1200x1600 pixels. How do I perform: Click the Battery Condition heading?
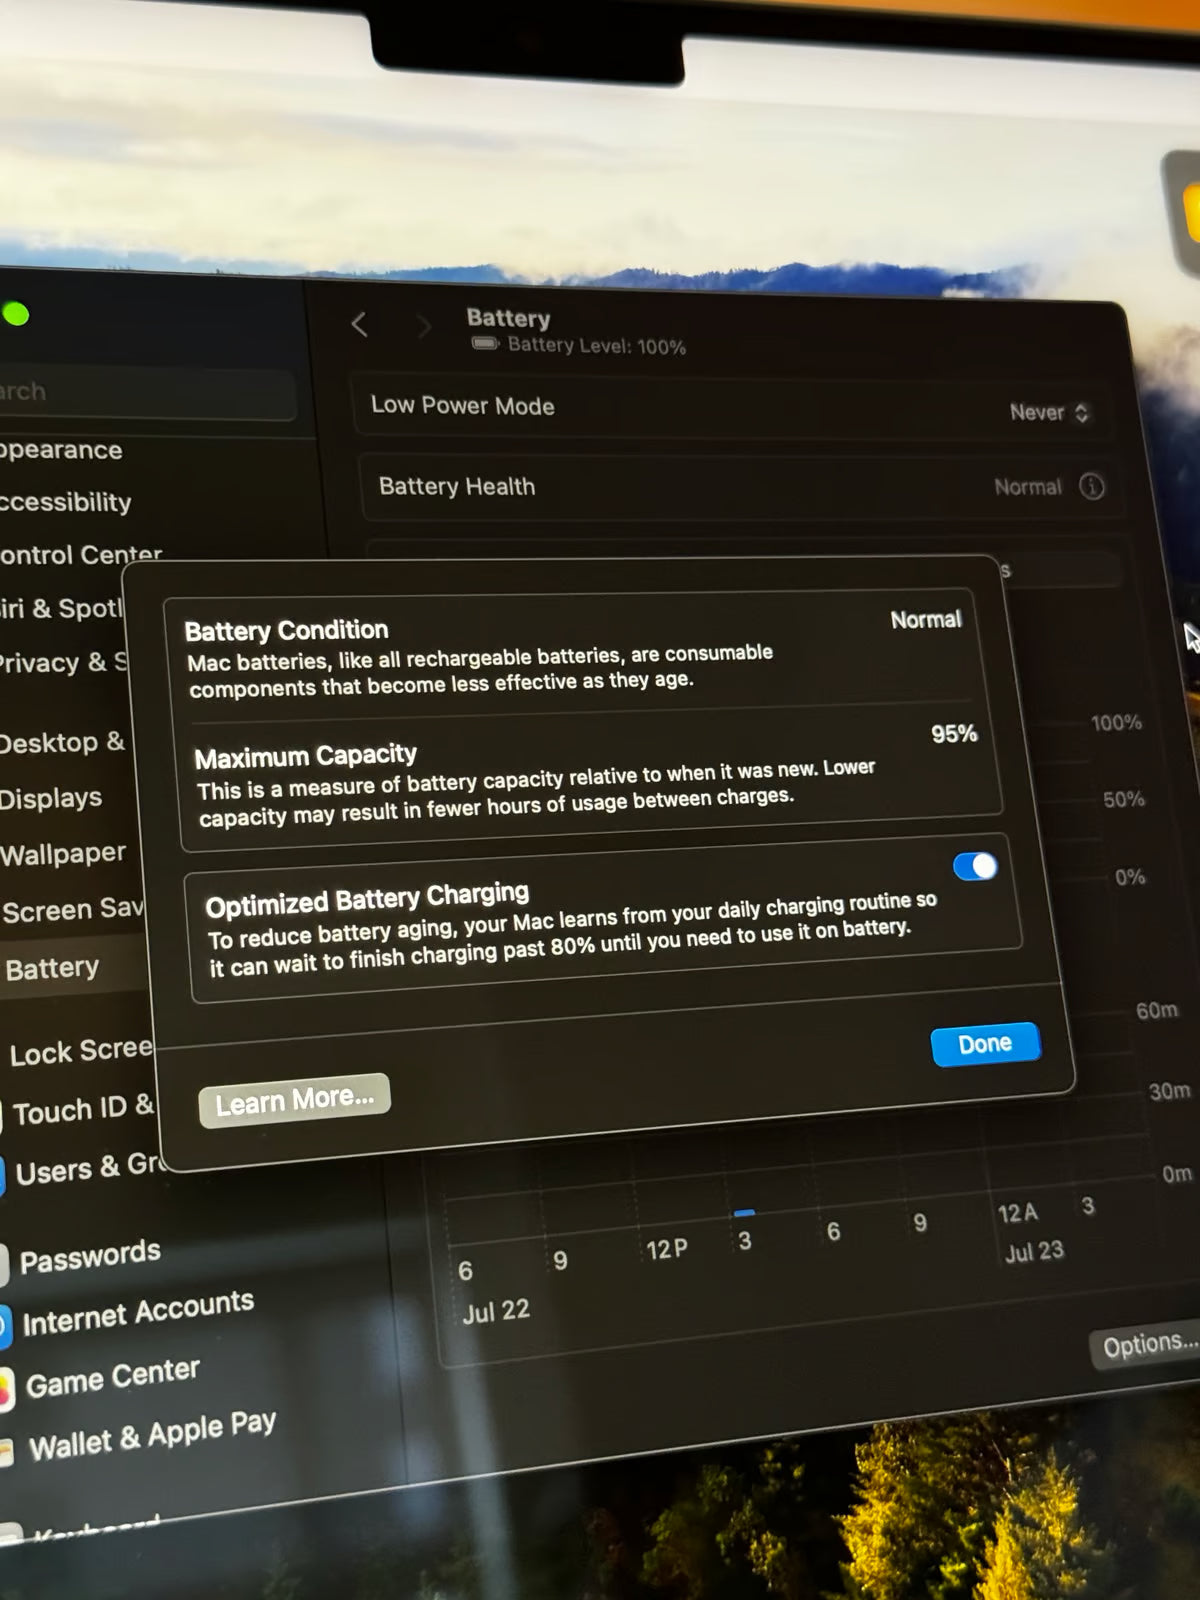click(286, 630)
